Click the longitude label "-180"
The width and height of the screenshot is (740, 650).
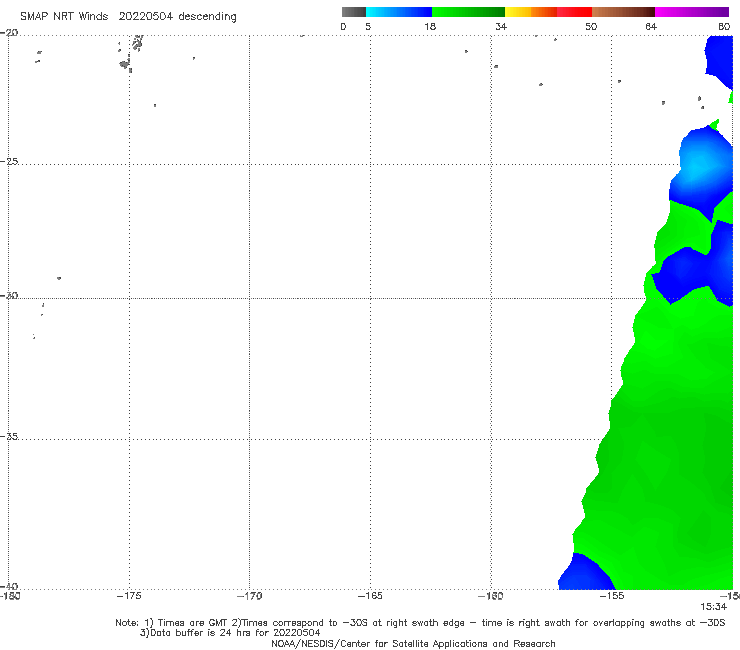click(x=10, y=596)
